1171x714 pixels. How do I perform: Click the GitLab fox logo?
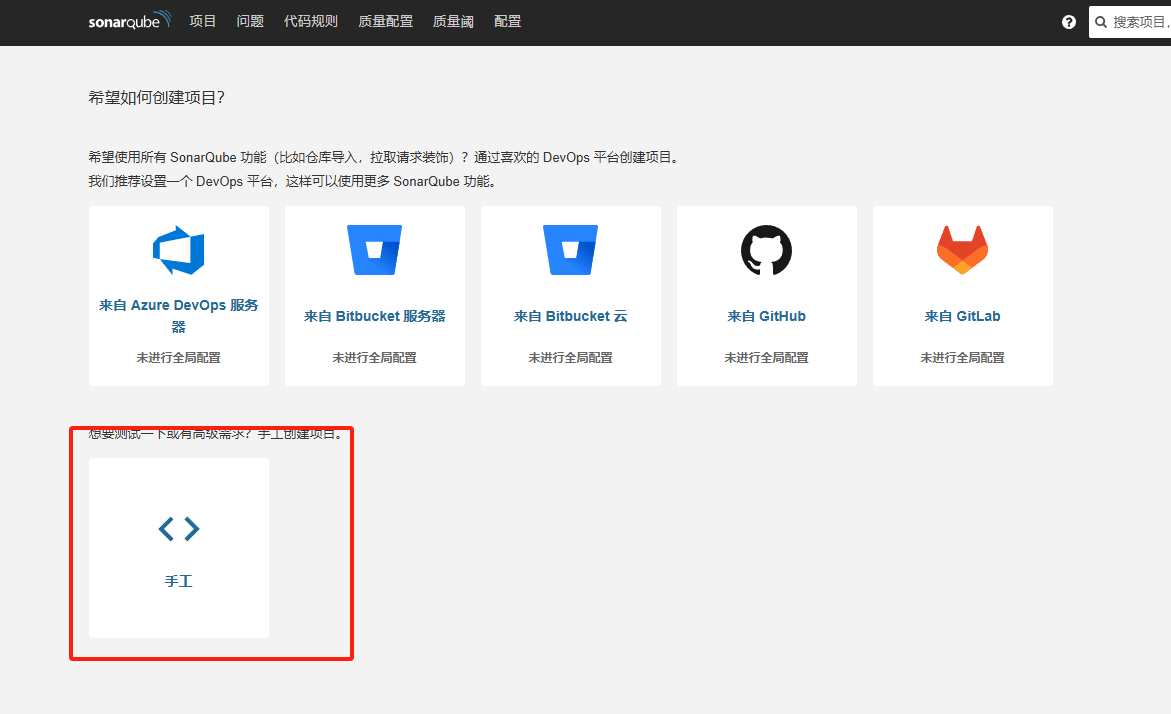(x=963, y=250)
